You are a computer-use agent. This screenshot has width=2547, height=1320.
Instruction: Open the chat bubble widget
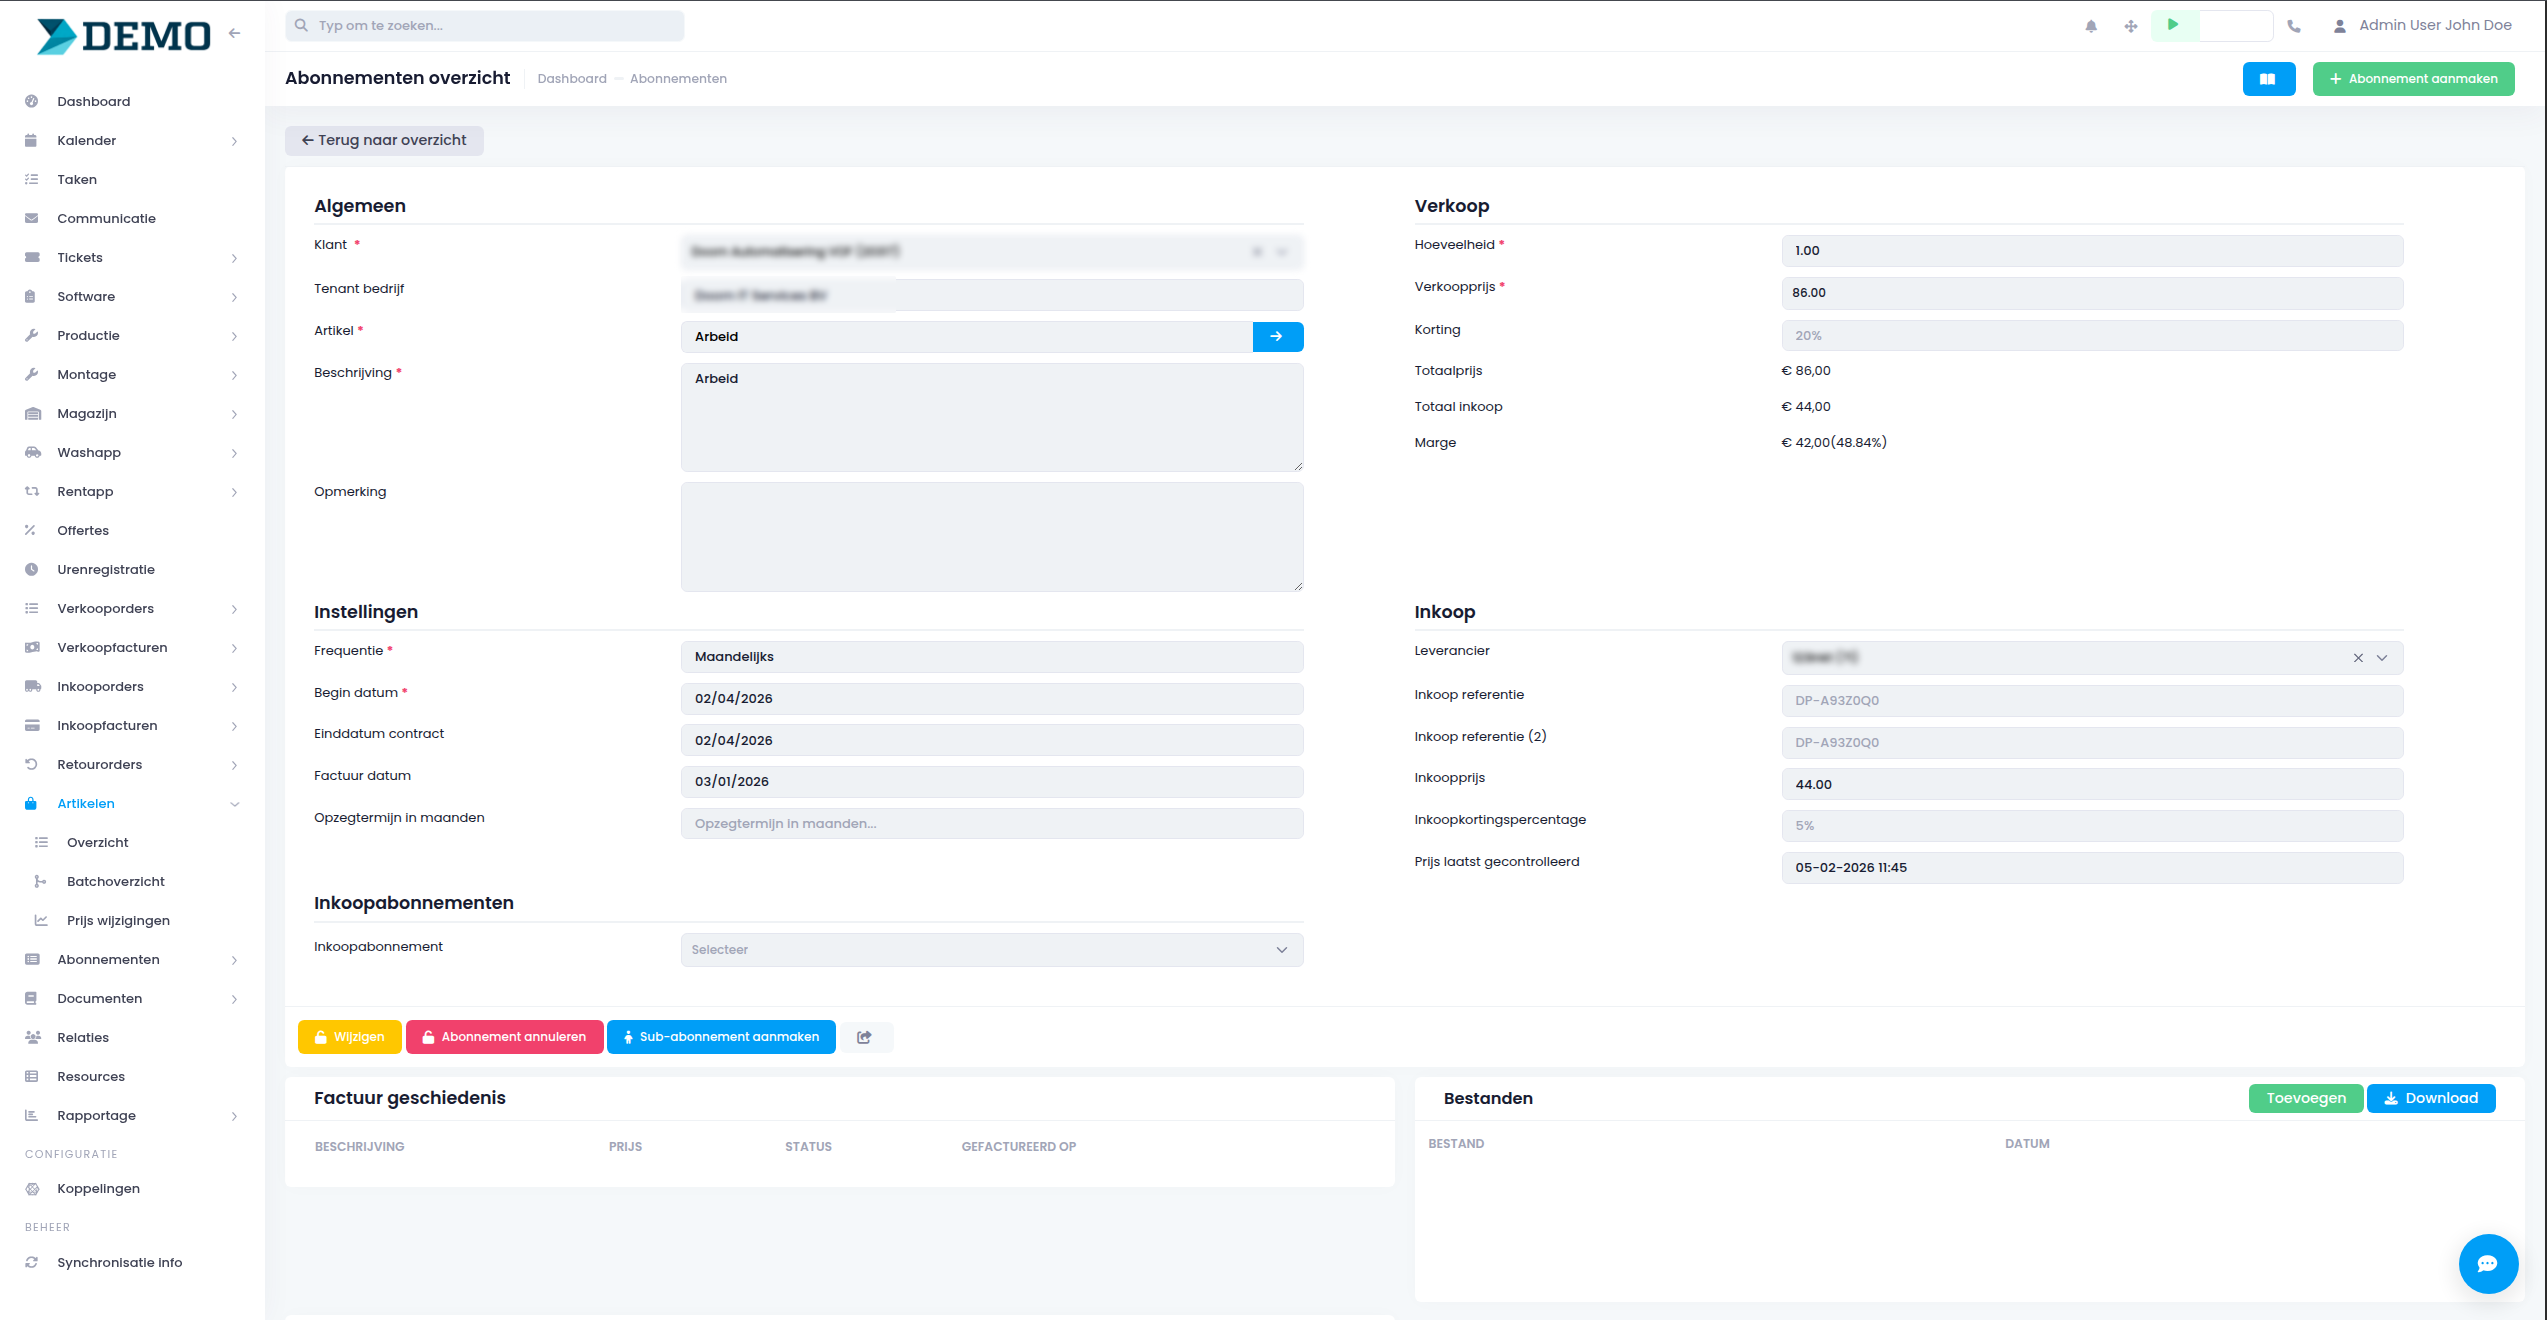click(x=2487, y=1263)
